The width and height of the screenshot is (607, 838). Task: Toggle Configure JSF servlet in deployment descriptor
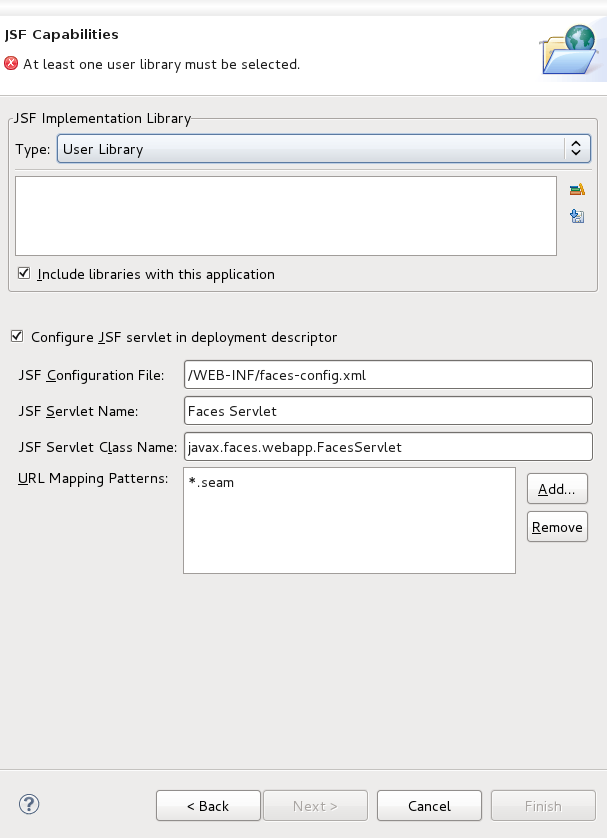click(x=17, y=337)
